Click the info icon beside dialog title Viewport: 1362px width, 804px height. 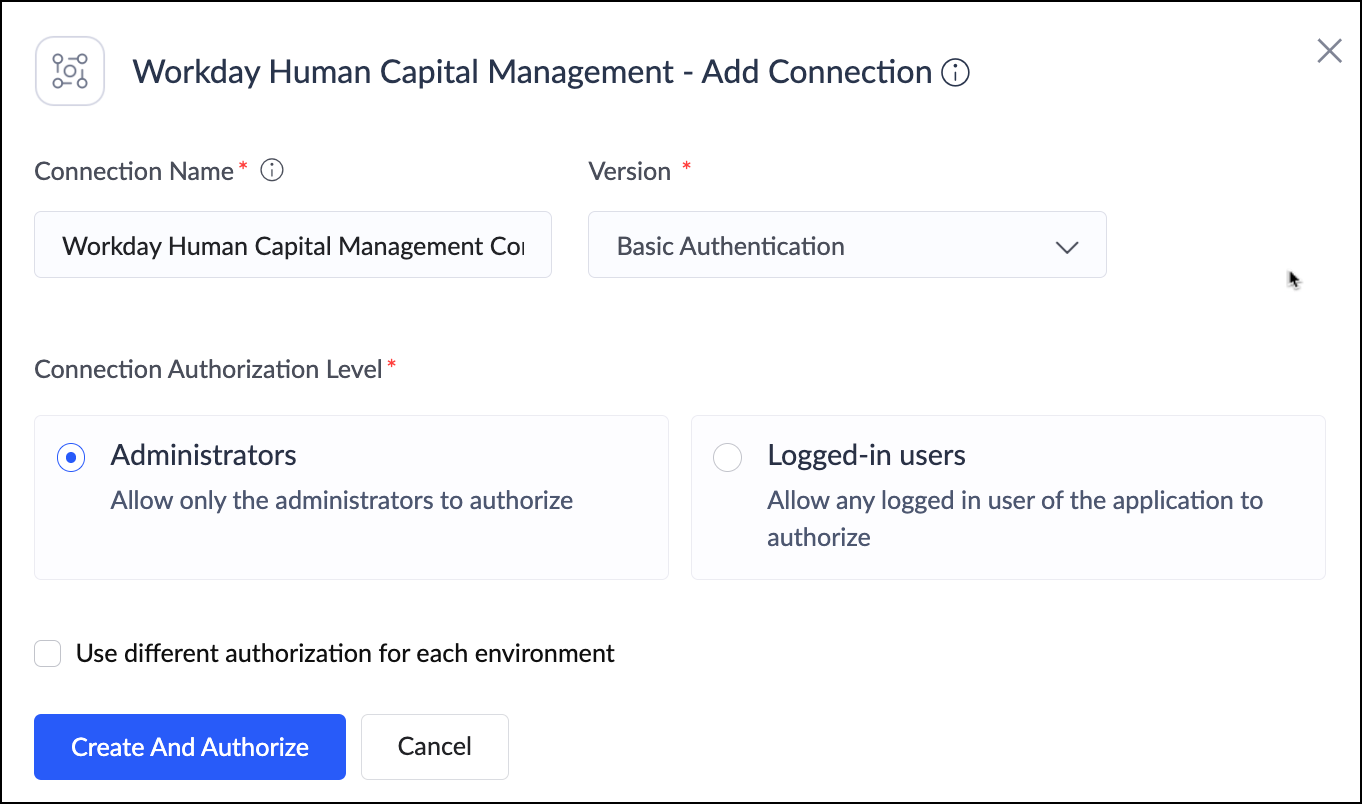[x=956, y=73]
